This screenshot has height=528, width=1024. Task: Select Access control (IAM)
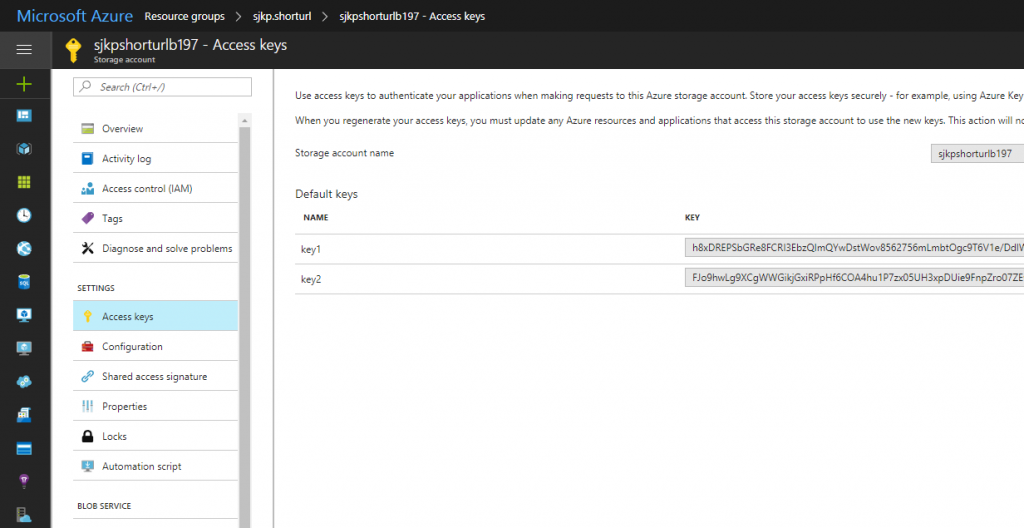pyautogui.click(x=146, y=189)
